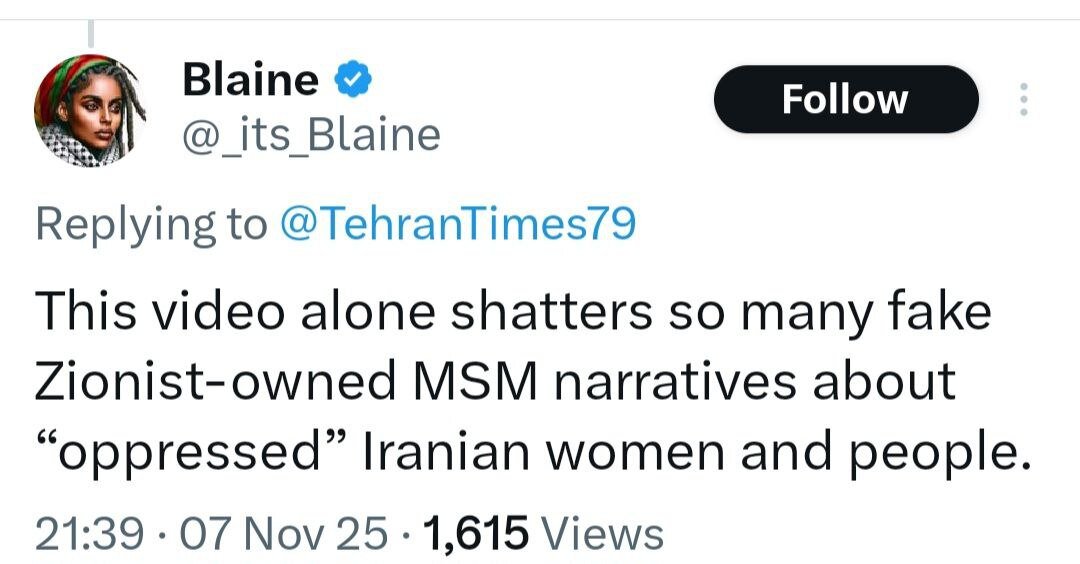Open Blaine's profile picture
Viewport: 1080px width, 564px height.
pyautogui.click(x=90, y=112)
